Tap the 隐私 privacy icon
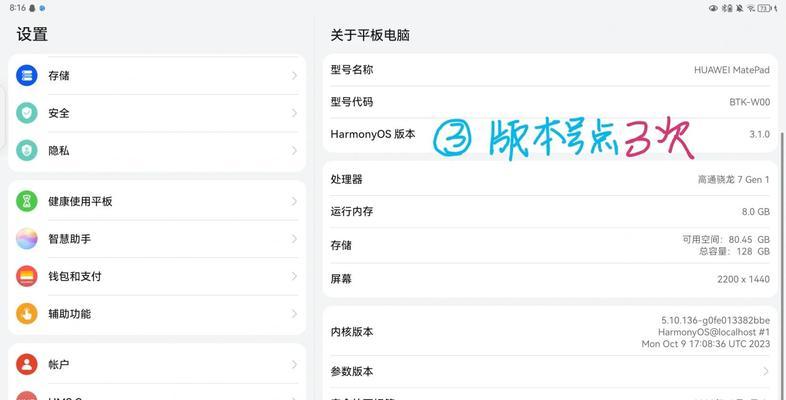The width and height of the screenshot is (786, 400). click(x=27, y=150)
